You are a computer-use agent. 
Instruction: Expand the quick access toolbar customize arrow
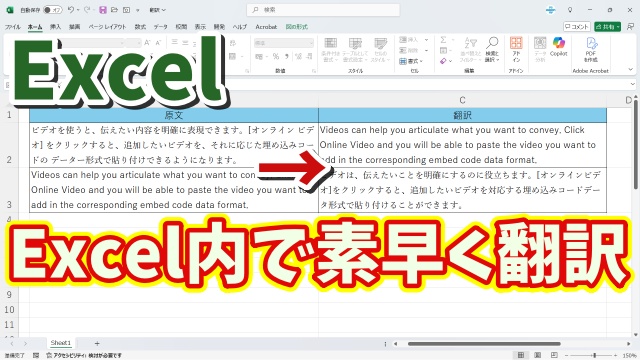click(x=138, y=10)
